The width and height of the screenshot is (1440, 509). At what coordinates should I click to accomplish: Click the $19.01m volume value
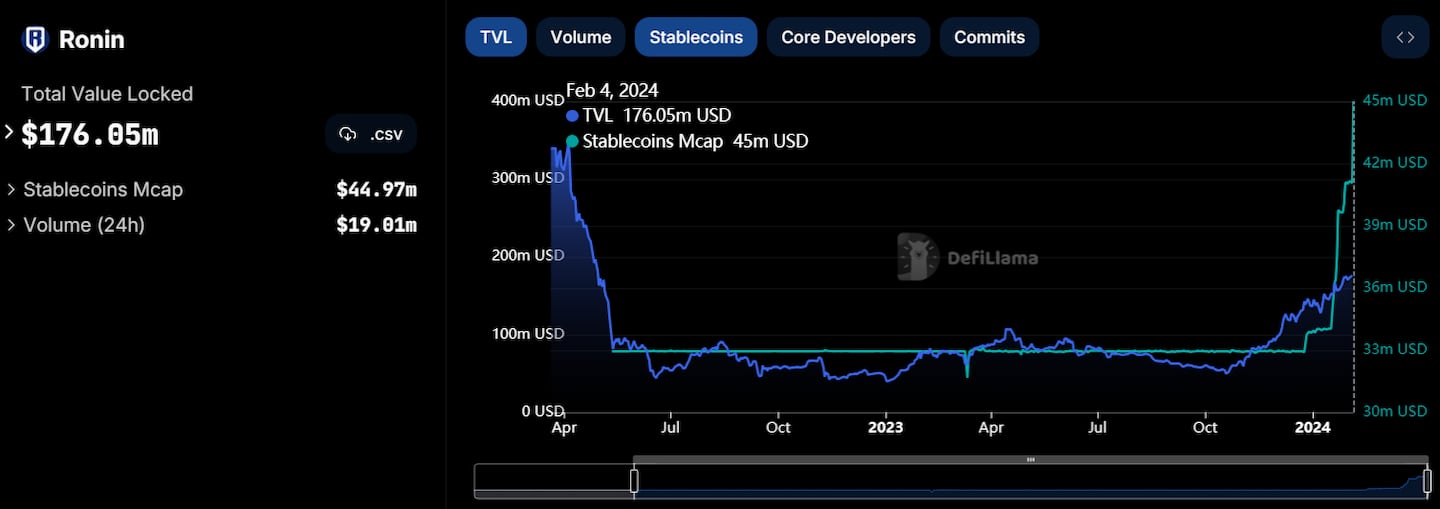[x=376, y=225]
